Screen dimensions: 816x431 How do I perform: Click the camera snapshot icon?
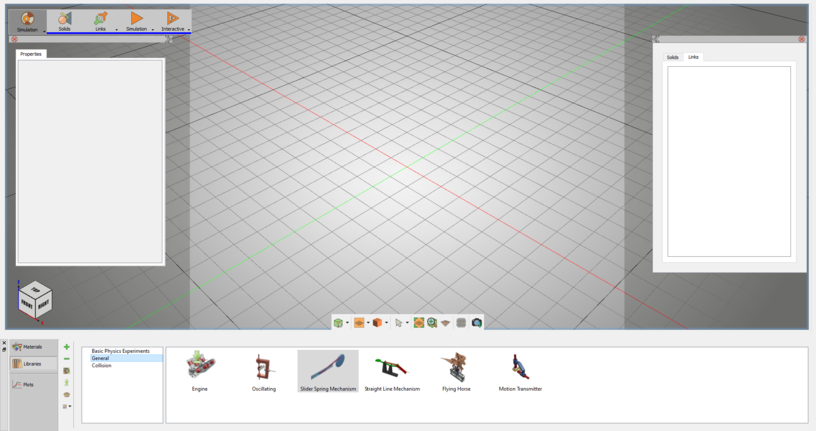click(477, 323)
